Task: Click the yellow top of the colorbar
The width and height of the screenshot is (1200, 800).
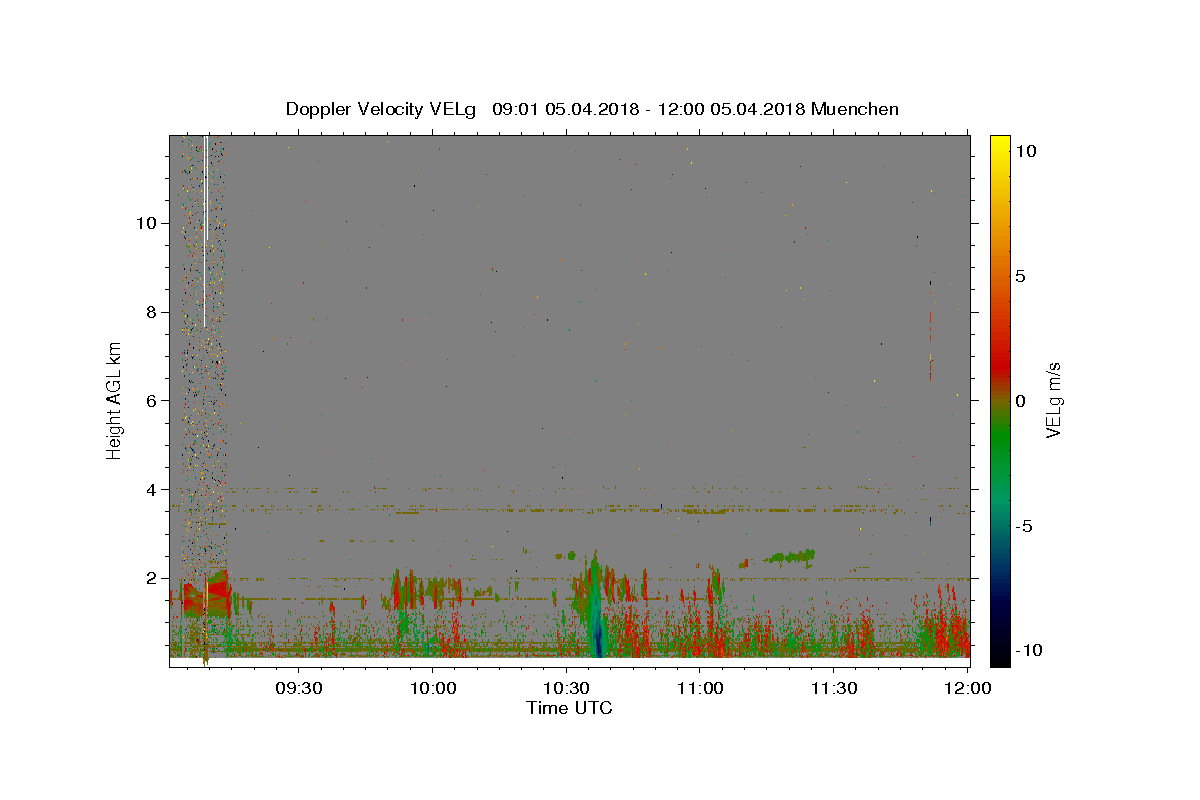Action: pyautogui.click(x=999, y=146)
